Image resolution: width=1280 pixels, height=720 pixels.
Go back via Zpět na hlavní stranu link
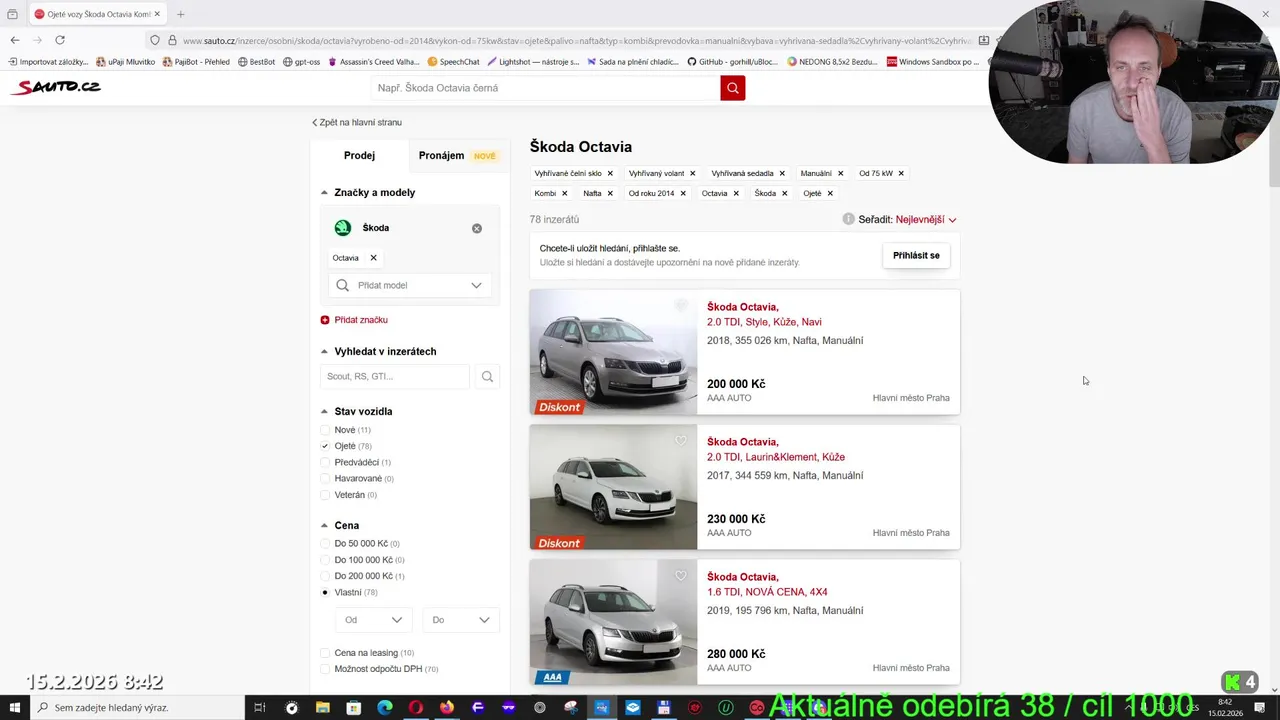(x=357, y=122)
